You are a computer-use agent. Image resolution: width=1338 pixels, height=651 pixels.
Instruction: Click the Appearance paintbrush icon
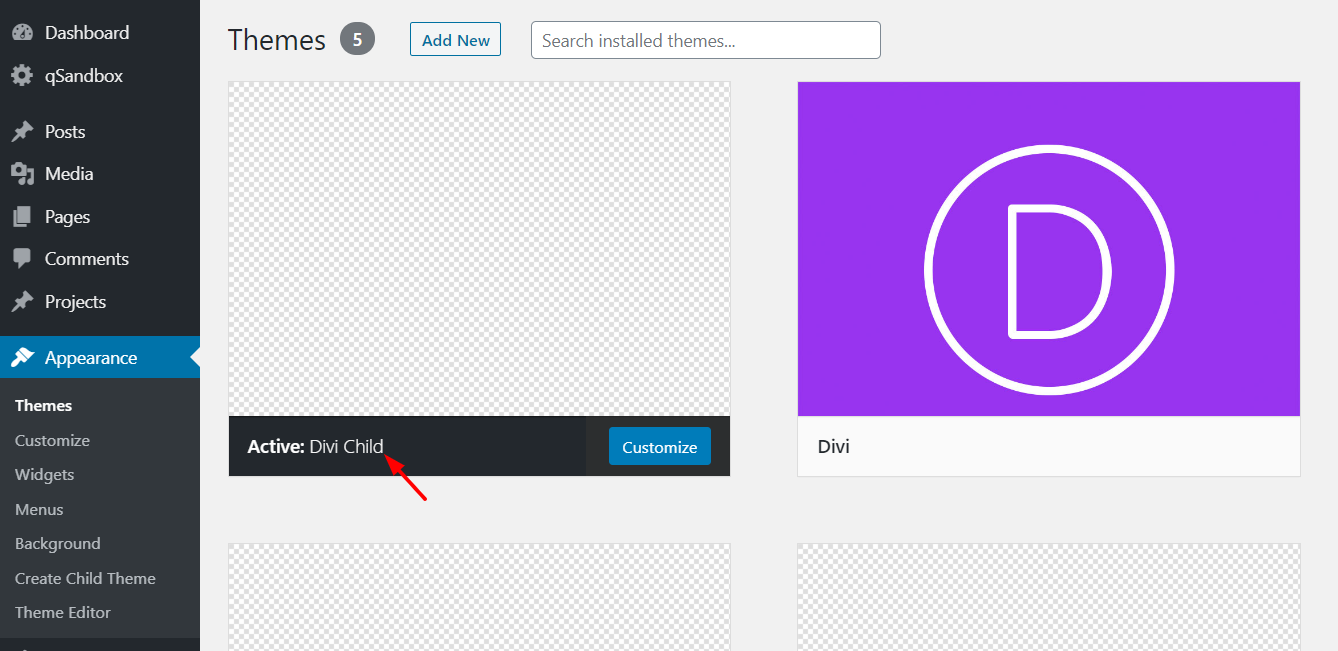tap(22, 358)
